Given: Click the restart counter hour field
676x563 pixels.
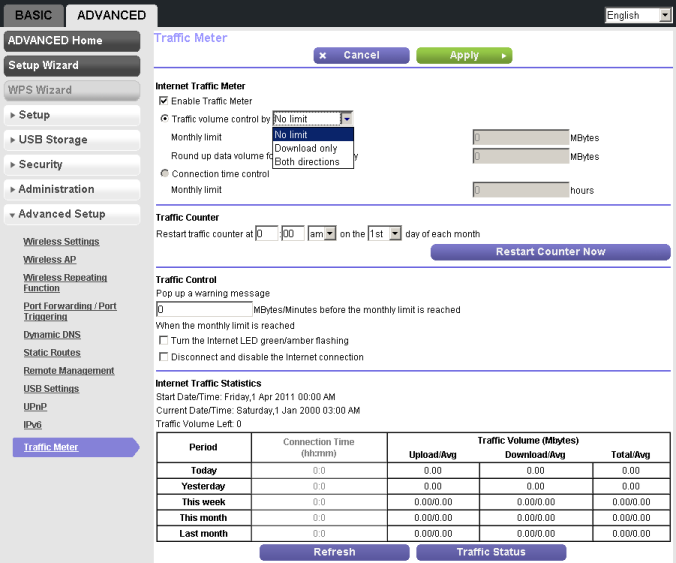Looking at the screenshot, I should coord(266,234).
